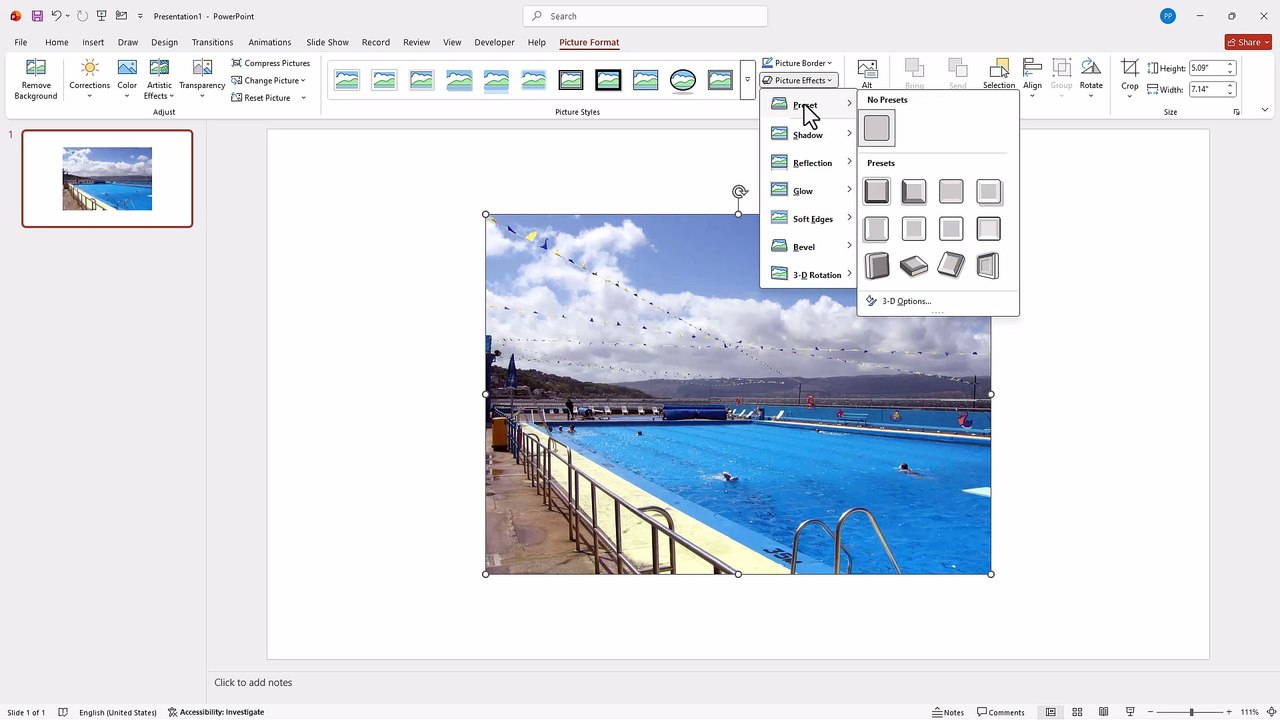
Task: Click Compress Pictures
Action: pos(270,63)
